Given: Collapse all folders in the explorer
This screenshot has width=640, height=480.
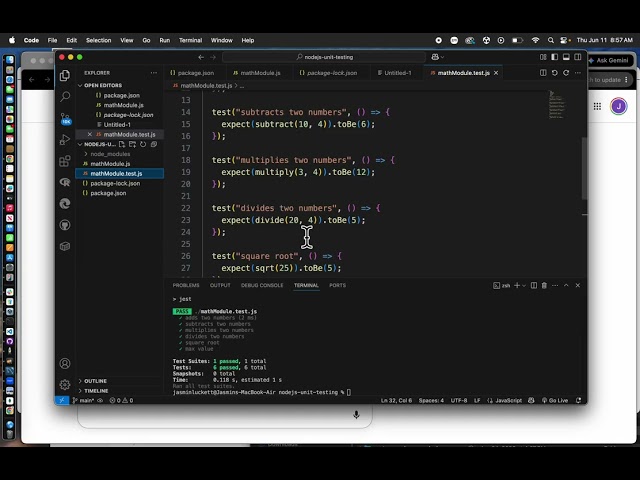Looking at the screenshot, I should (154, 144).
